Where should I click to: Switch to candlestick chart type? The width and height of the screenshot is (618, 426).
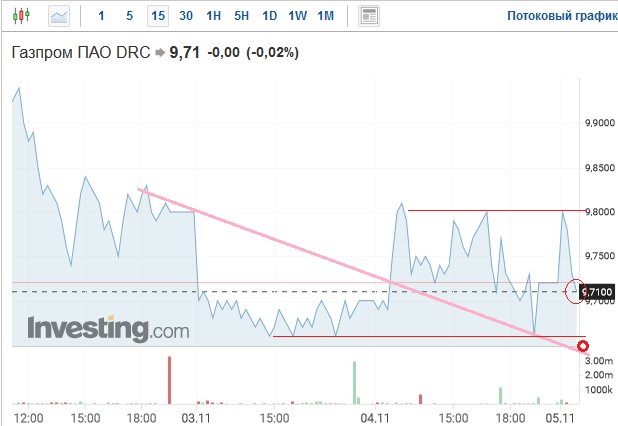pyautogui.click(x=21, y=16)
